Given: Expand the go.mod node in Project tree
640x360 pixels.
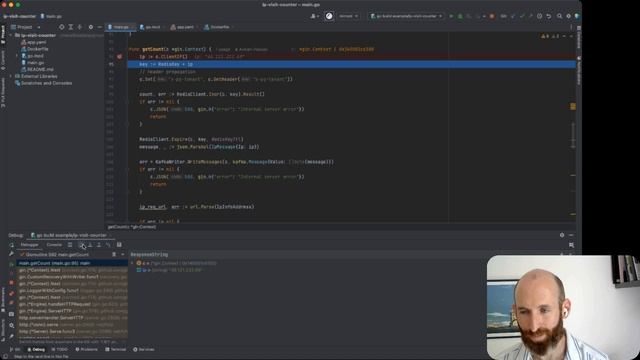Looking at the screenshot, I should [17, 56].
